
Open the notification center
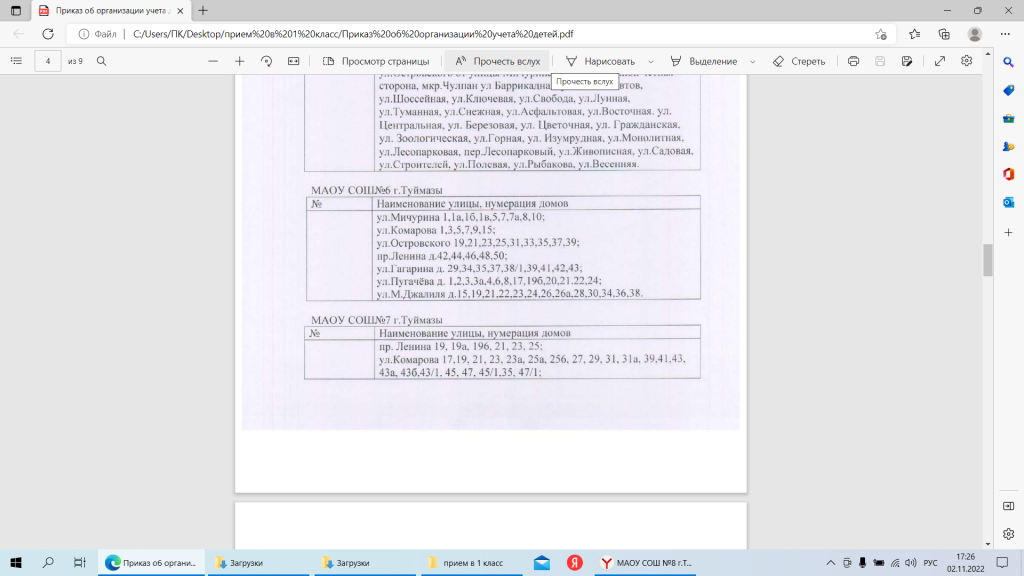coord(1002,562)
